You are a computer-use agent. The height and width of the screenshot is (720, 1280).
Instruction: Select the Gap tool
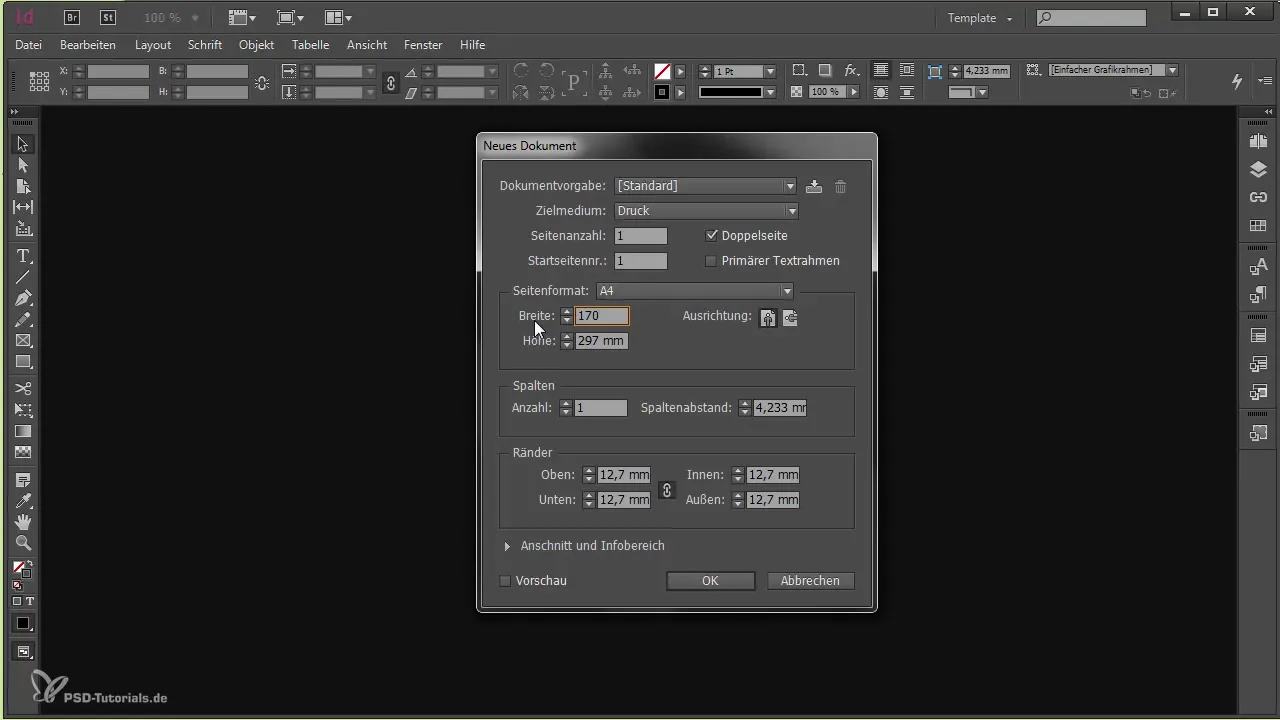pyautogui.click(x=23, y=207)
